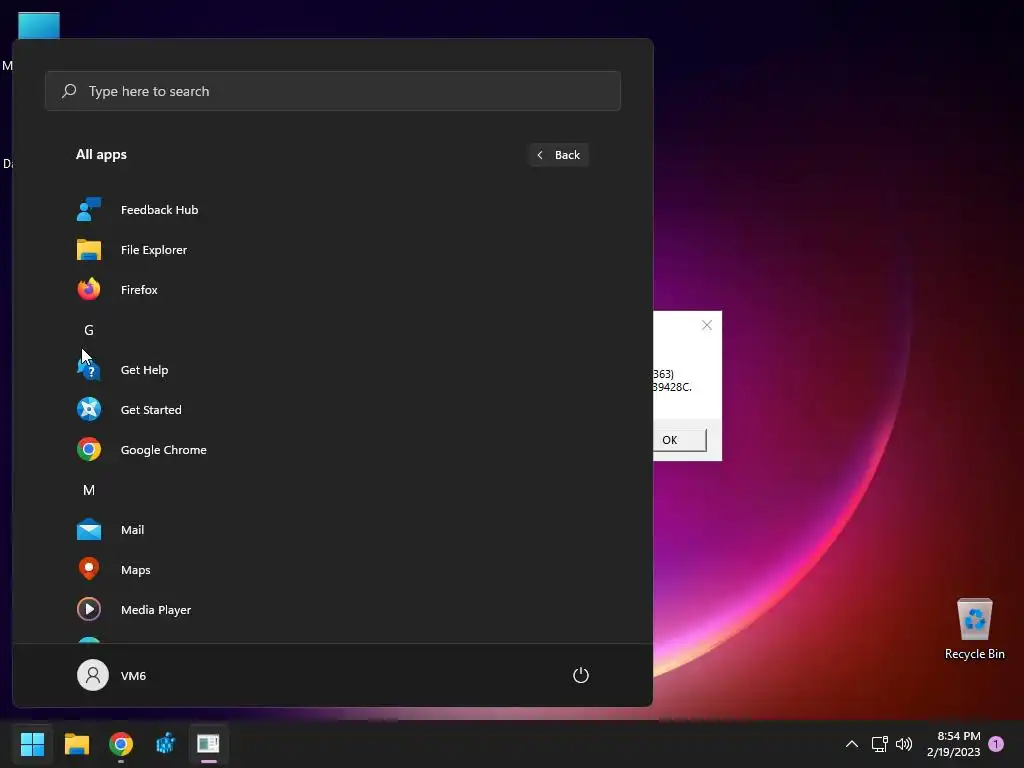Click the OK button in the dialog
Image resolution: width=1024 pixels, height=768 pixels.
click(x=679, y=440)
